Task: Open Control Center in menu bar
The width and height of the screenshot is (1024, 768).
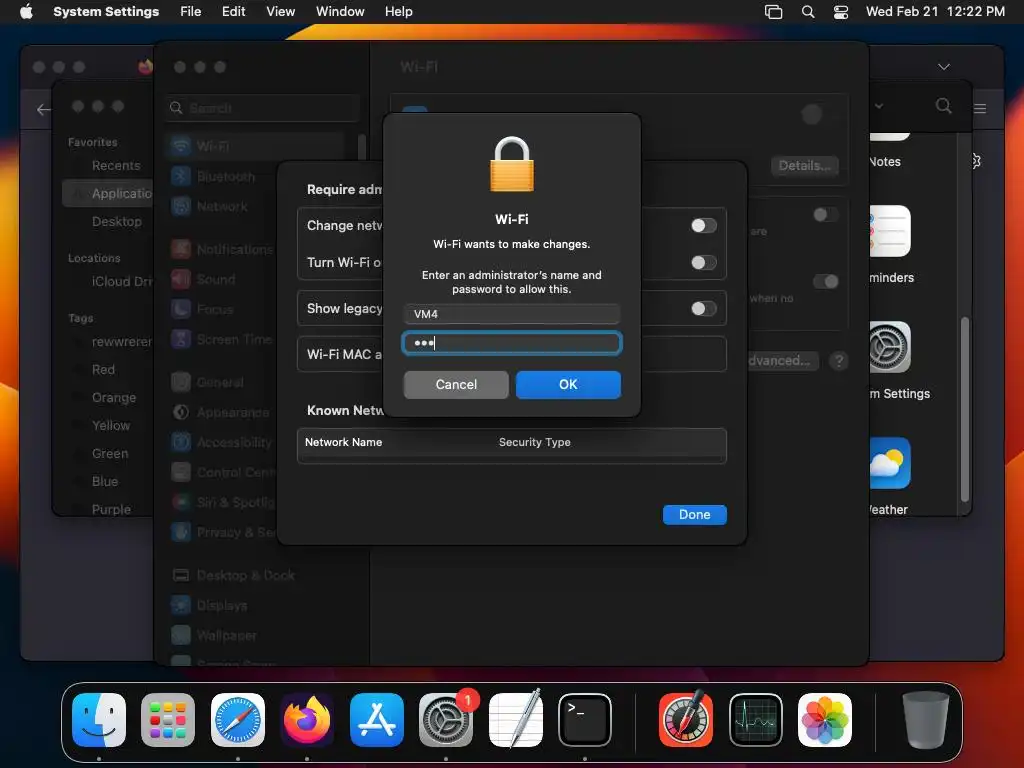Action: point(841,12)
